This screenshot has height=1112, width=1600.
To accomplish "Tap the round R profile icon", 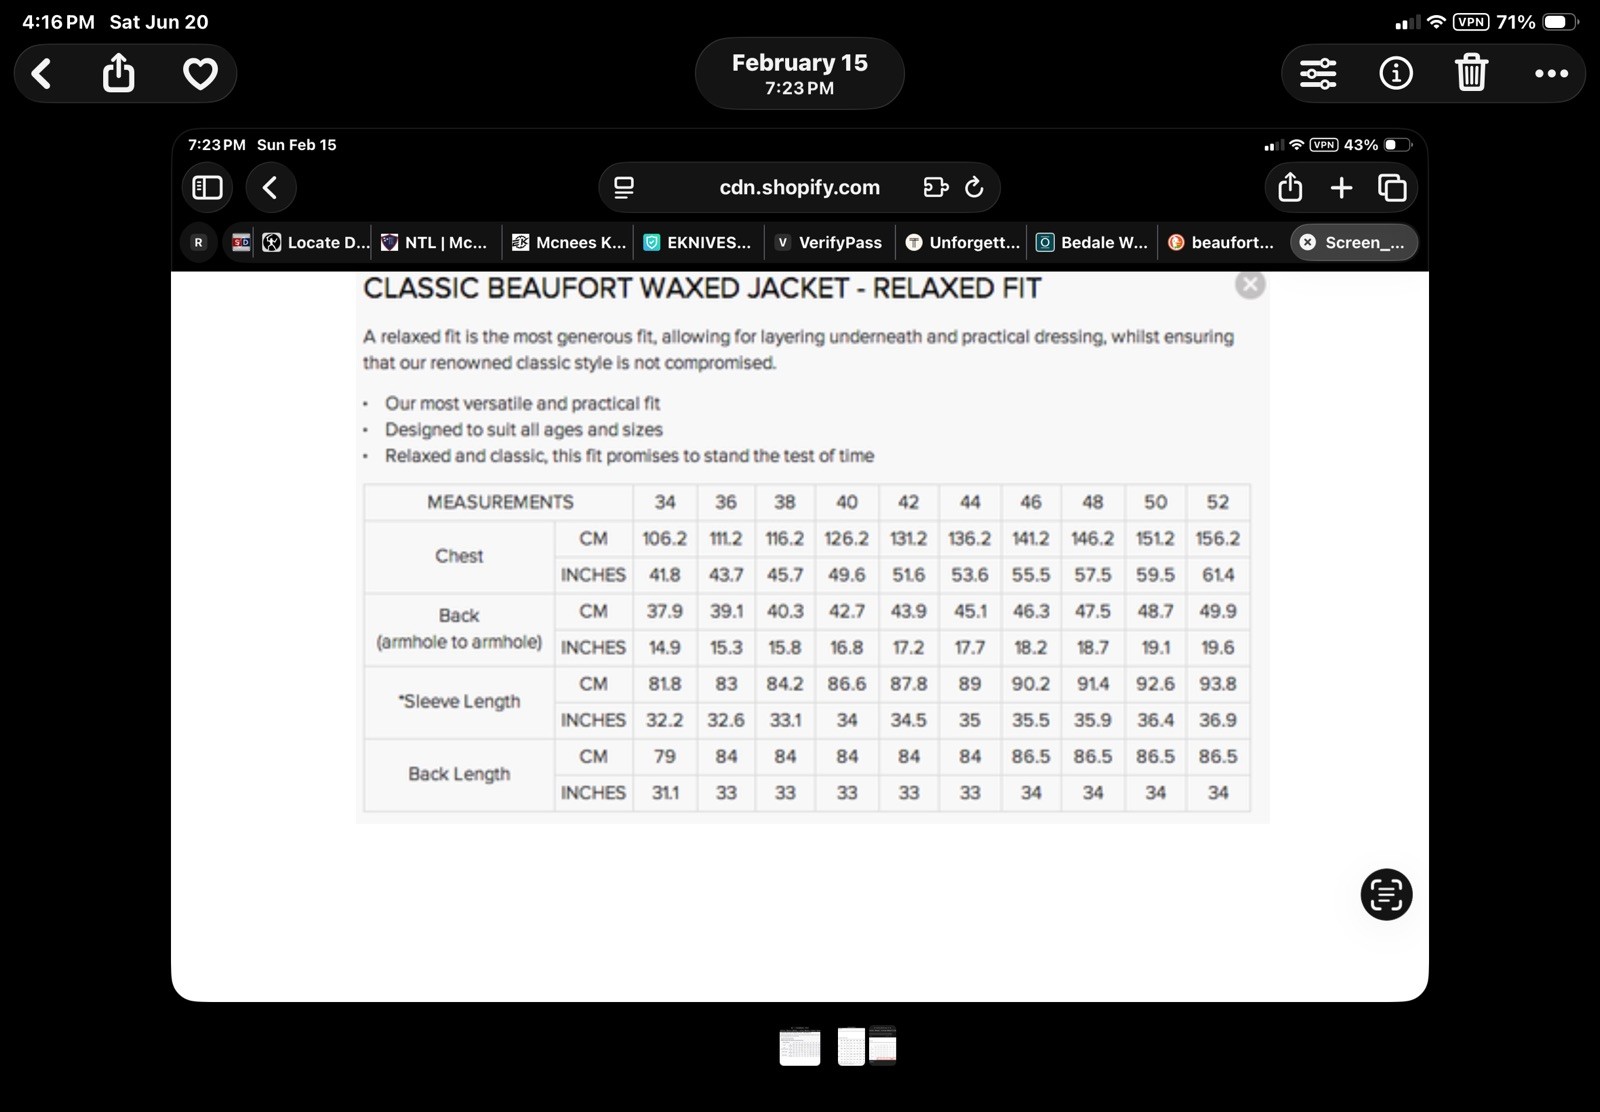I will pos(198,242).
